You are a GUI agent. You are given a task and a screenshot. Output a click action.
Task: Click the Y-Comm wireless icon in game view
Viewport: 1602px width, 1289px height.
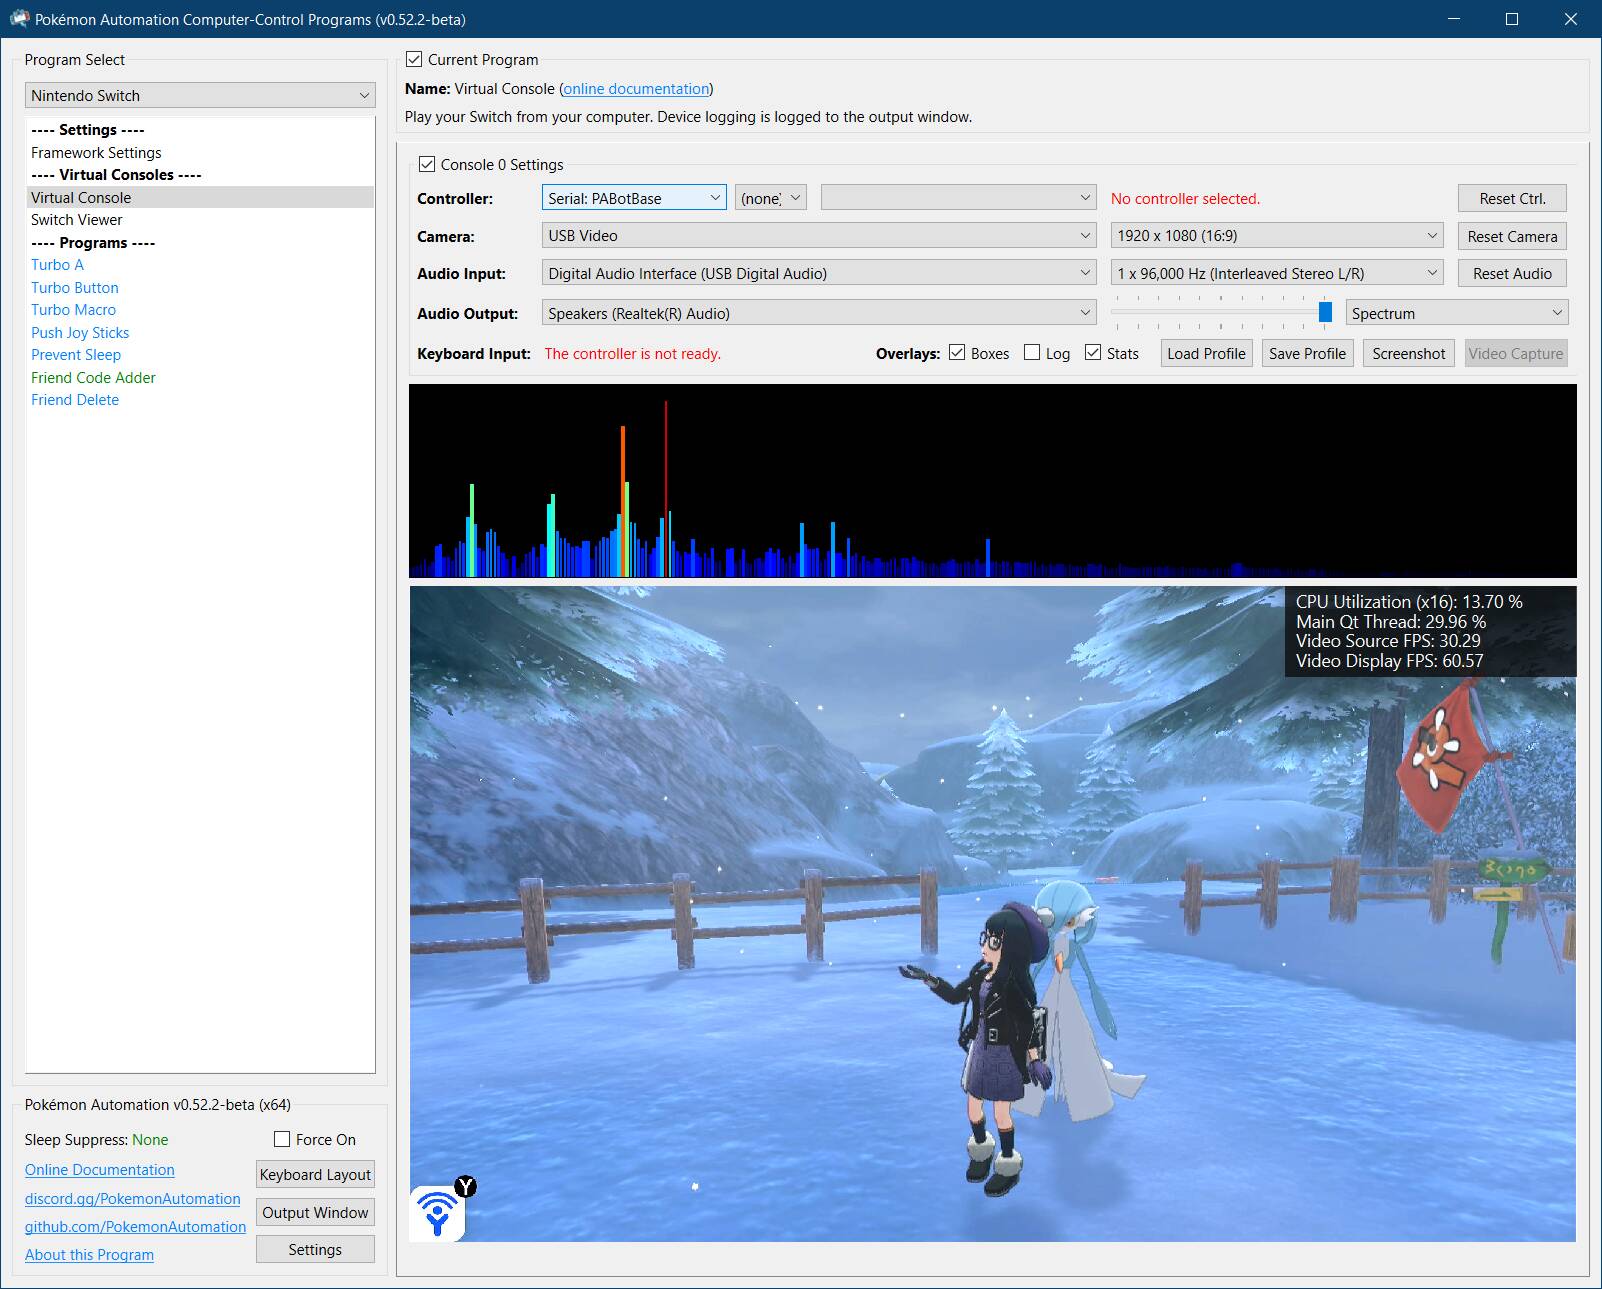pos(438,1212)
